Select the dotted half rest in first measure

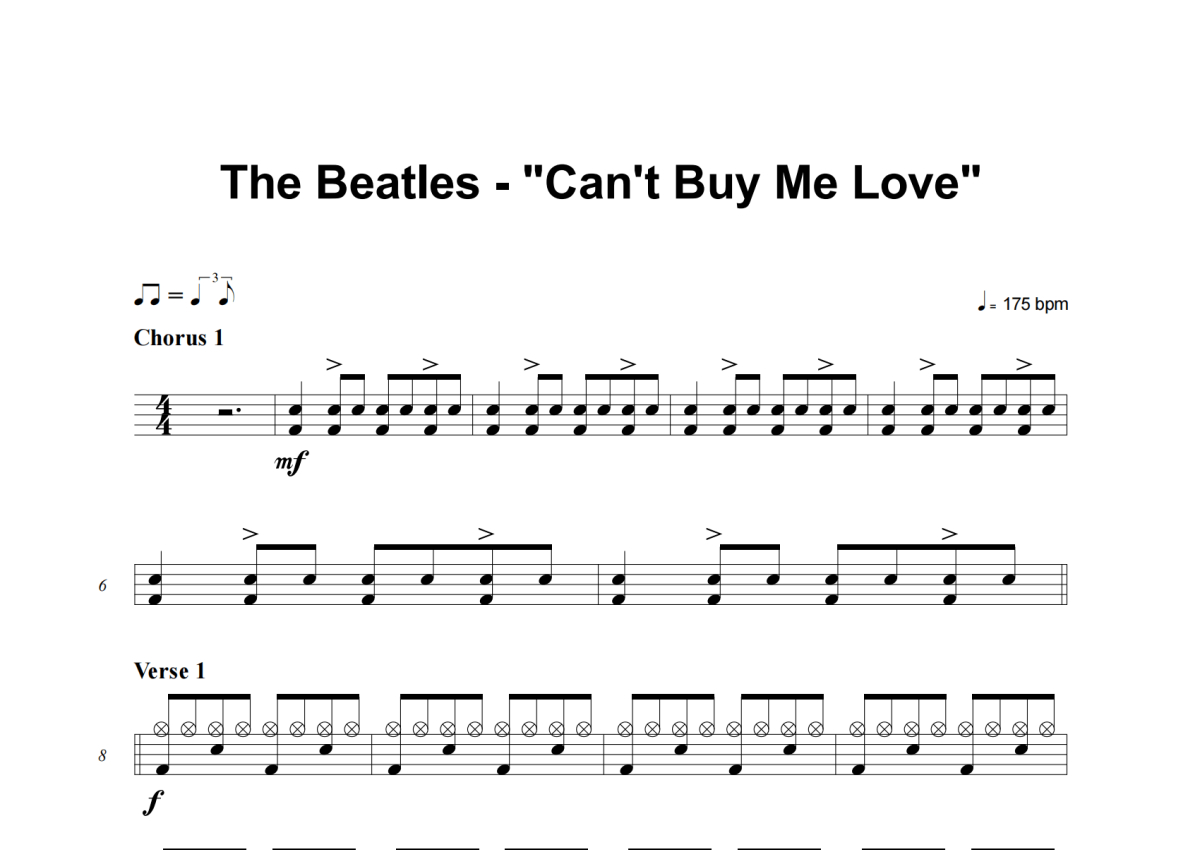[227, 411]
